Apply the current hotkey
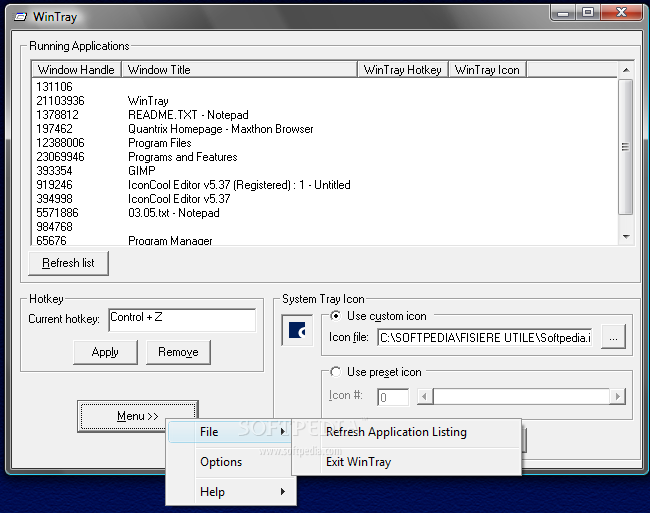 [x=105, y=352]
